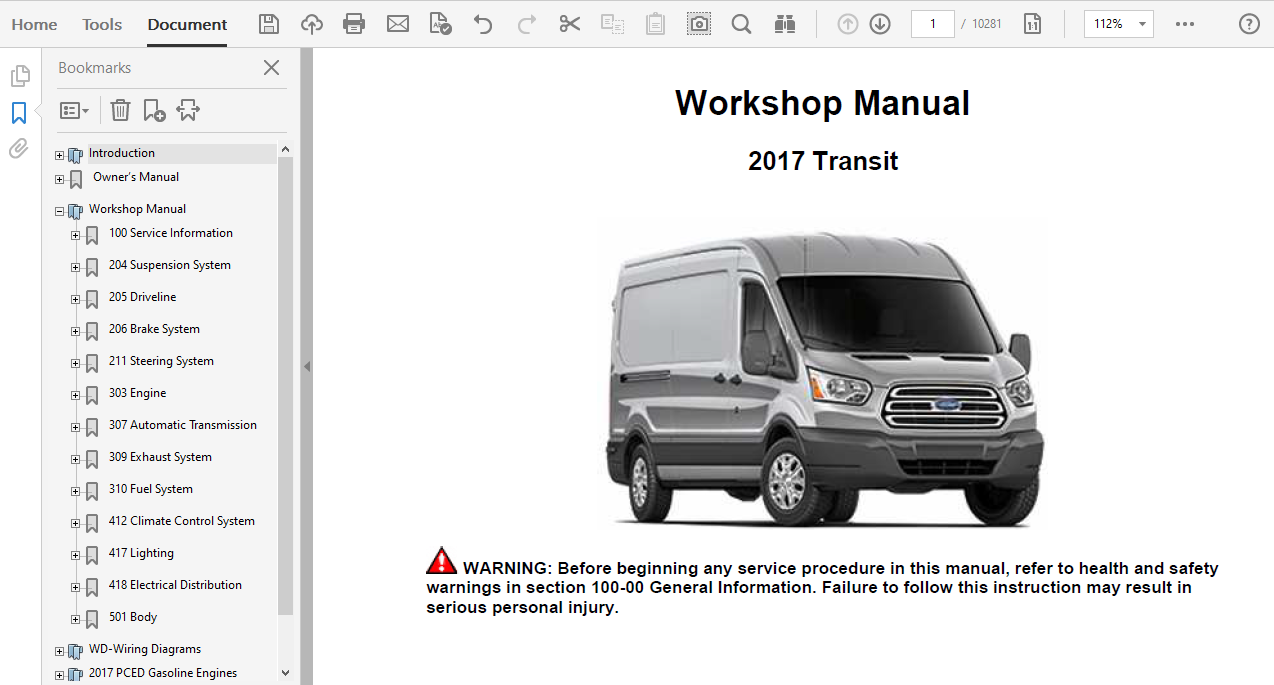The image size is (1274, 685).
Task: Send file by email icon
Action: tap(398, 24)
